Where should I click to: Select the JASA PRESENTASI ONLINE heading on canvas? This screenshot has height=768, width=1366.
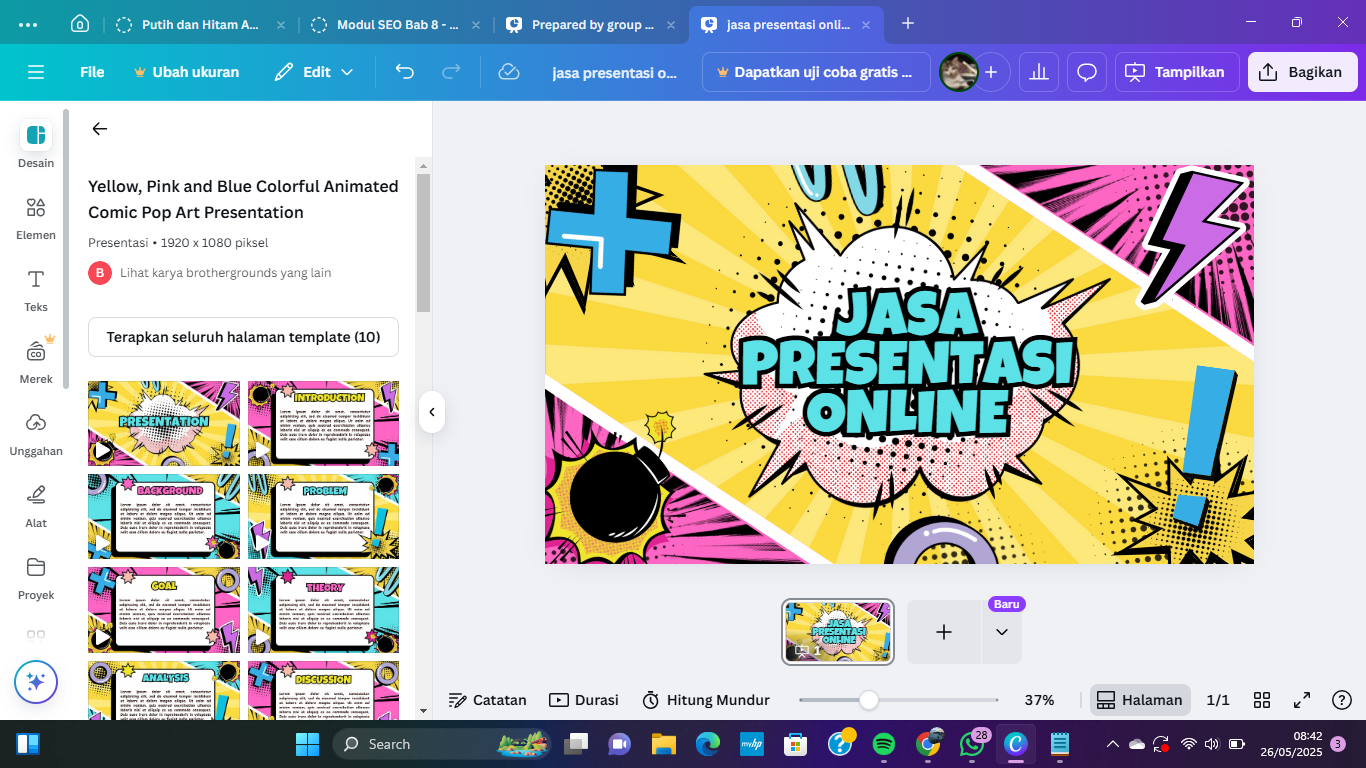click(x=907, y=361)
